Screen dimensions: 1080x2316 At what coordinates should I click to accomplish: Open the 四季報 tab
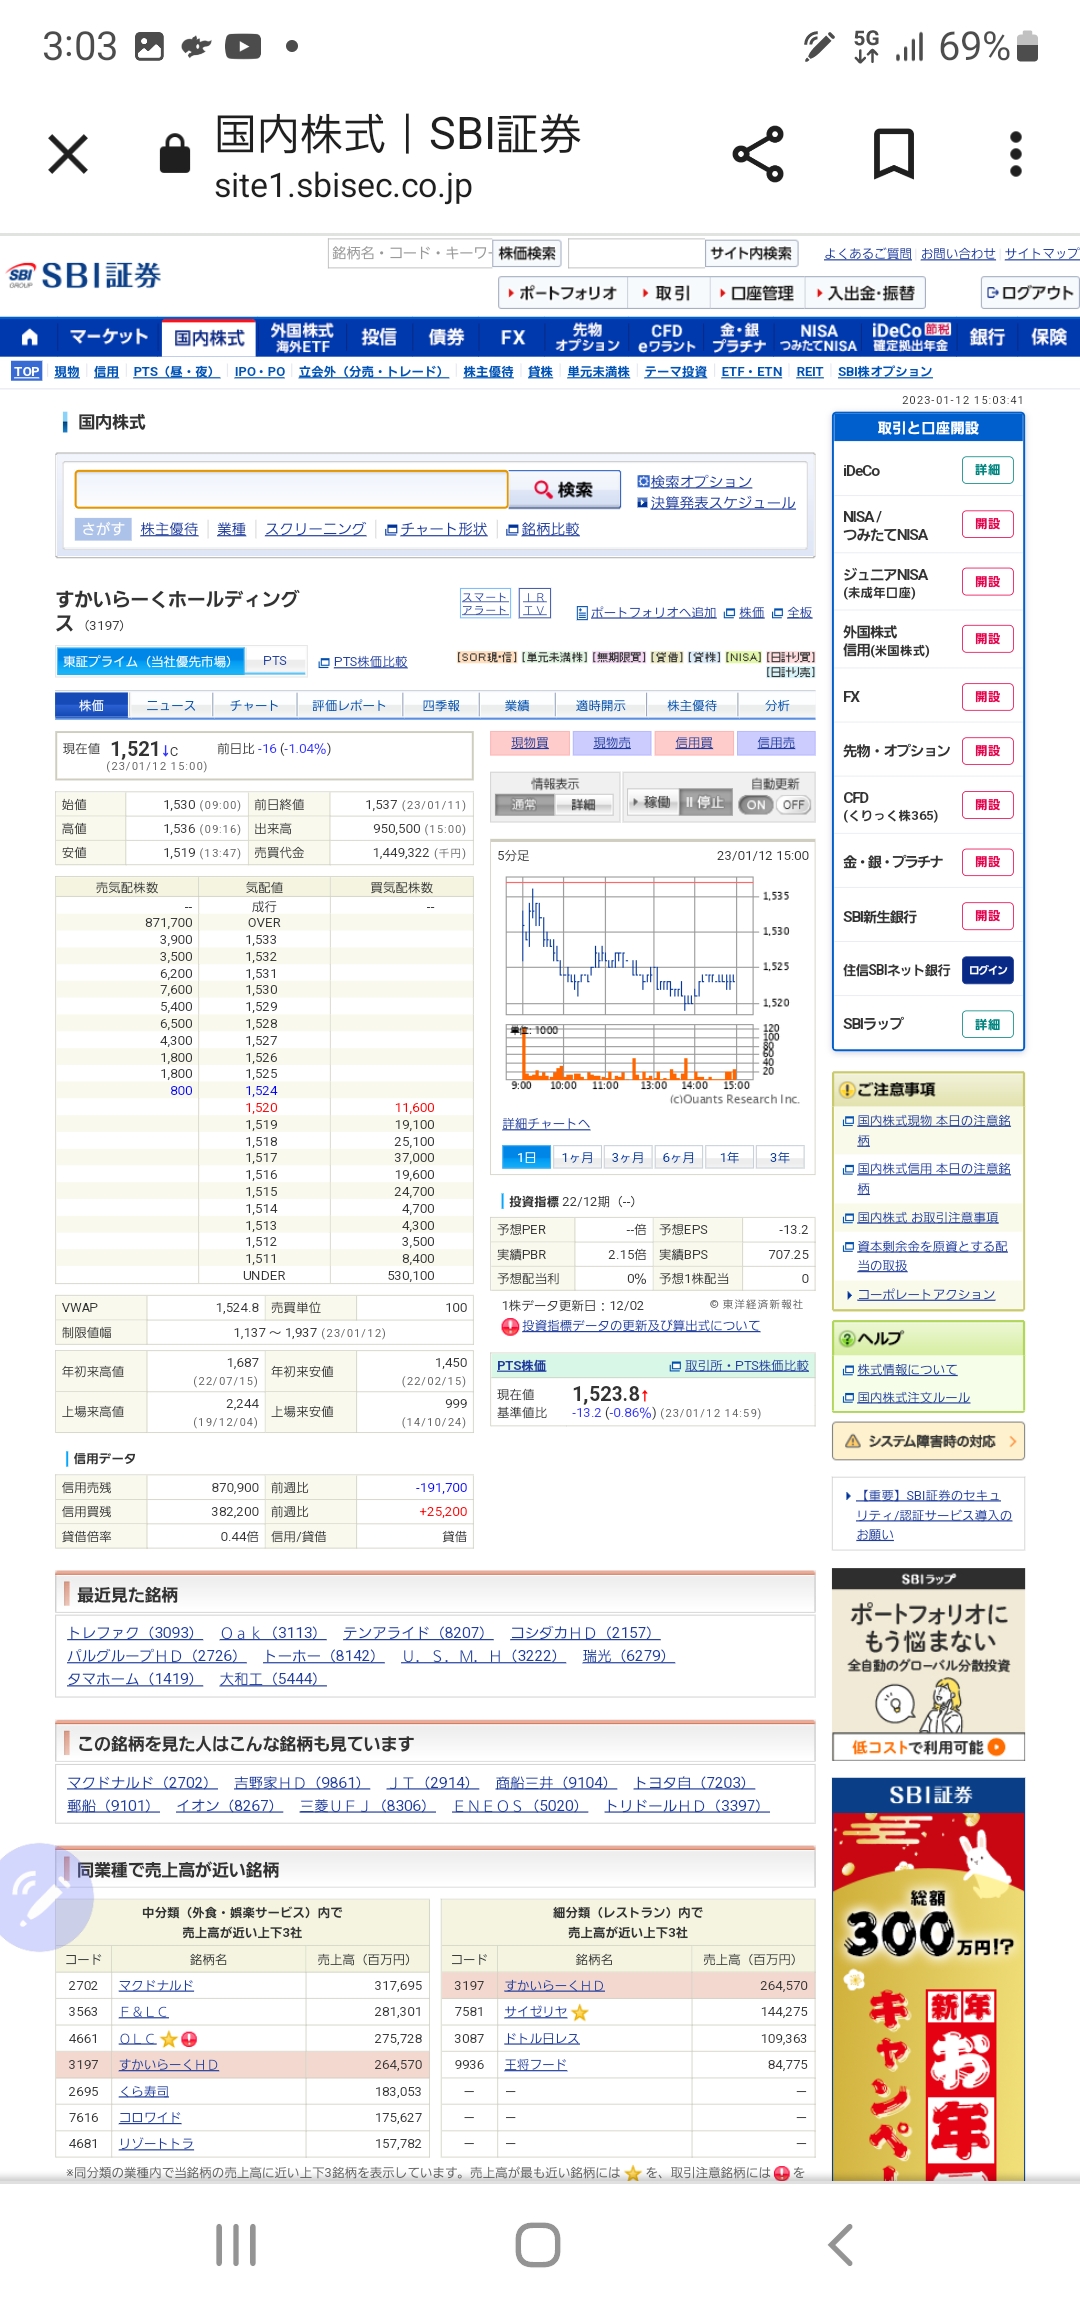click(x=441, y=705)
